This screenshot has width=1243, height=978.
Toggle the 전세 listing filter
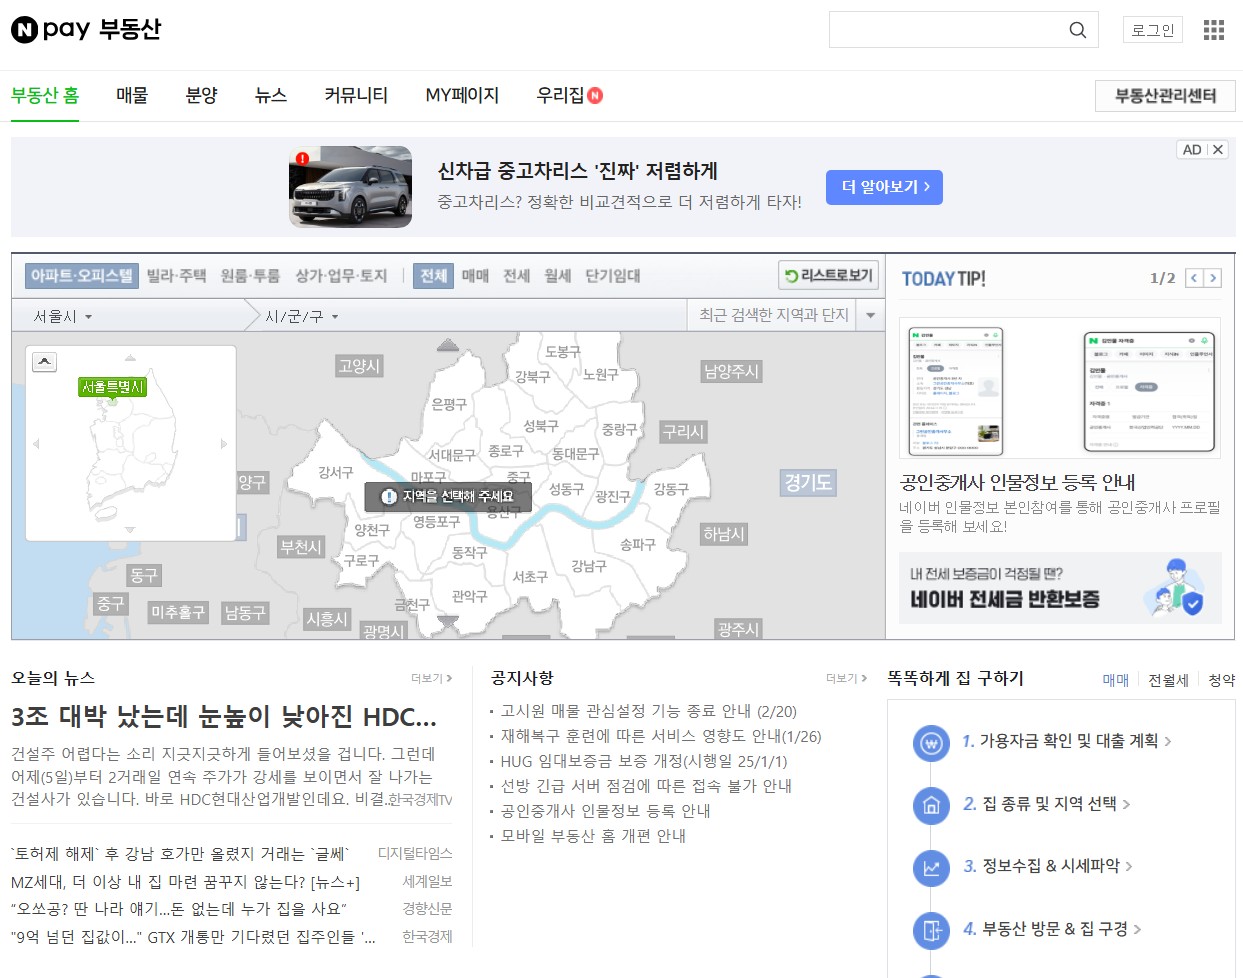point(517,276)
